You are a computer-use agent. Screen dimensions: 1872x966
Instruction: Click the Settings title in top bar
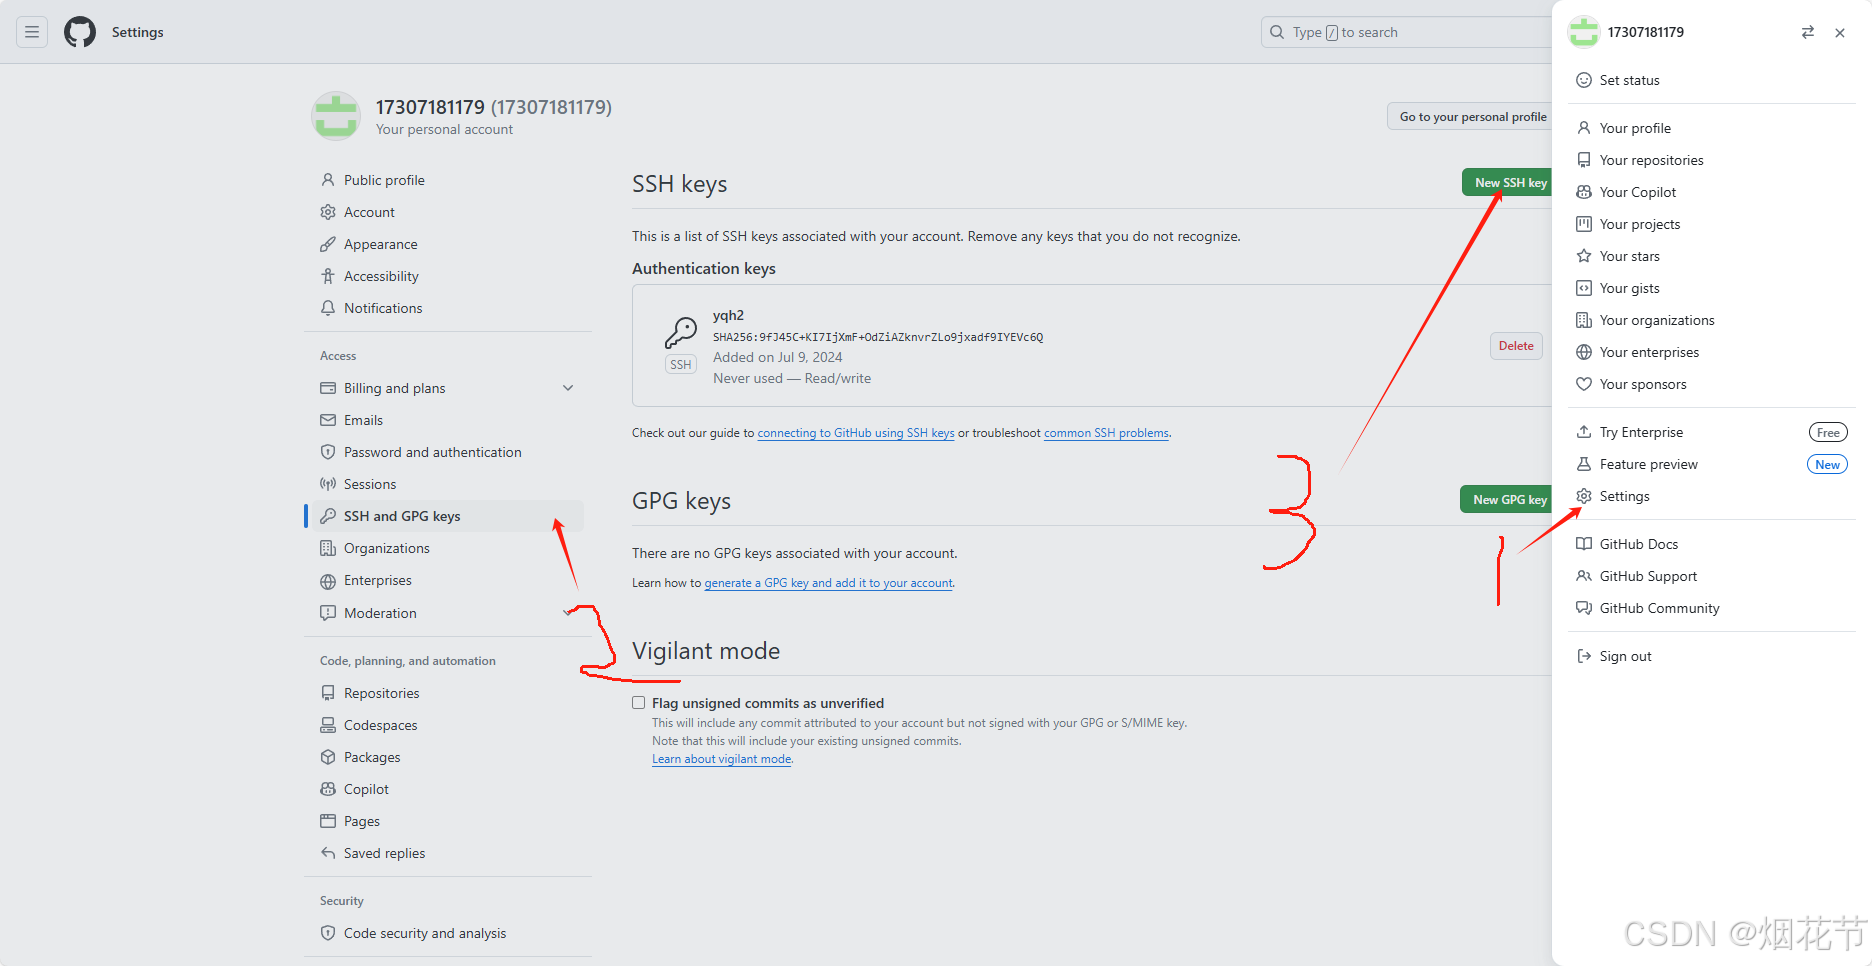coord(138,32)
